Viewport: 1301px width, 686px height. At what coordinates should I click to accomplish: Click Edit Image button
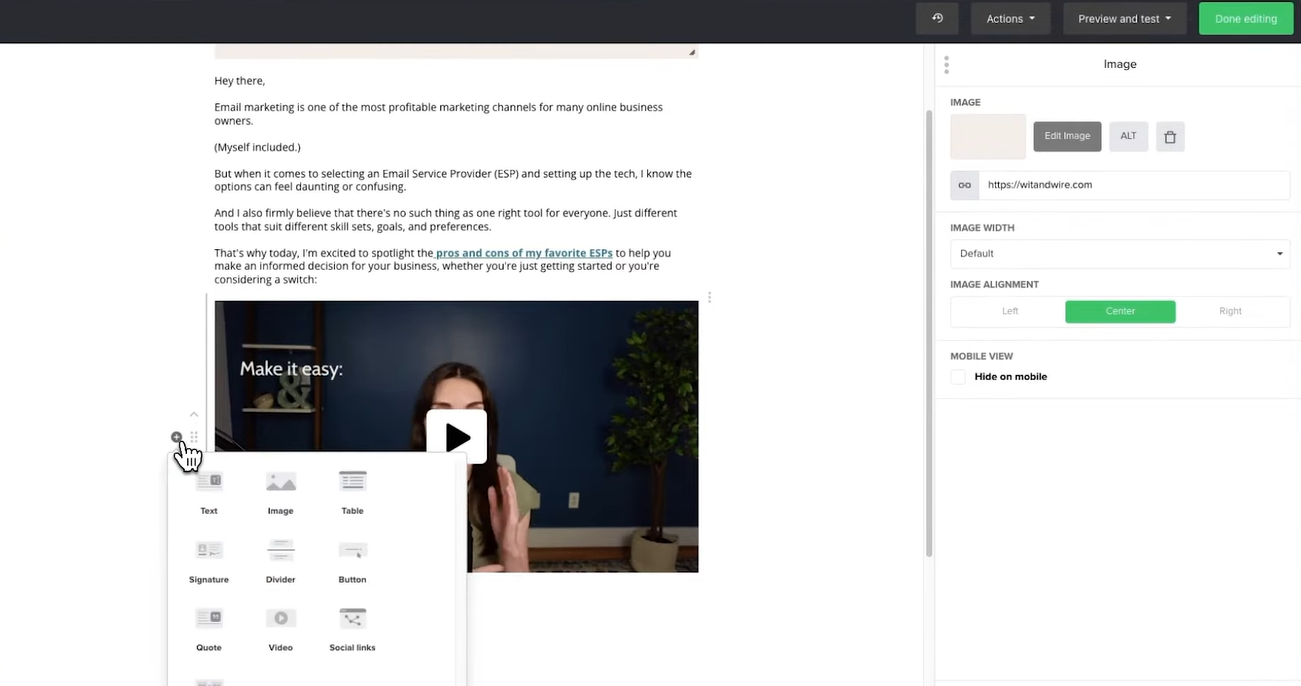click(x=1067, y=136)
